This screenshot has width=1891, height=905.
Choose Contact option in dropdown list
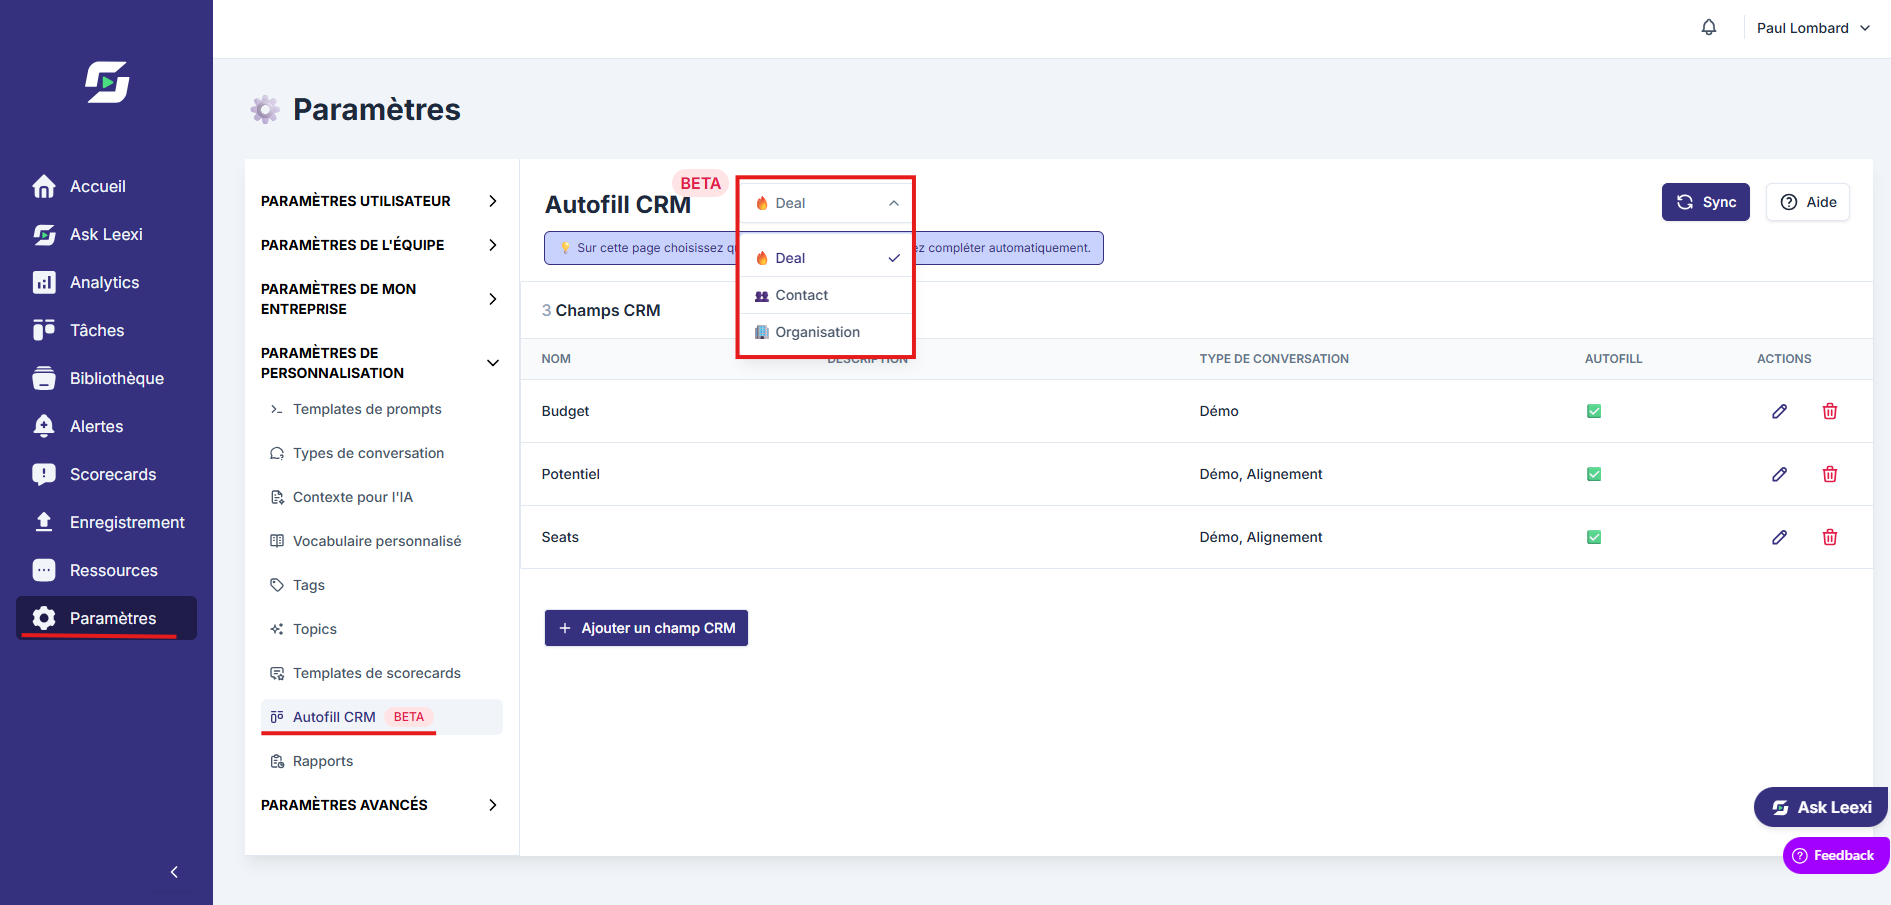[826, 295]
